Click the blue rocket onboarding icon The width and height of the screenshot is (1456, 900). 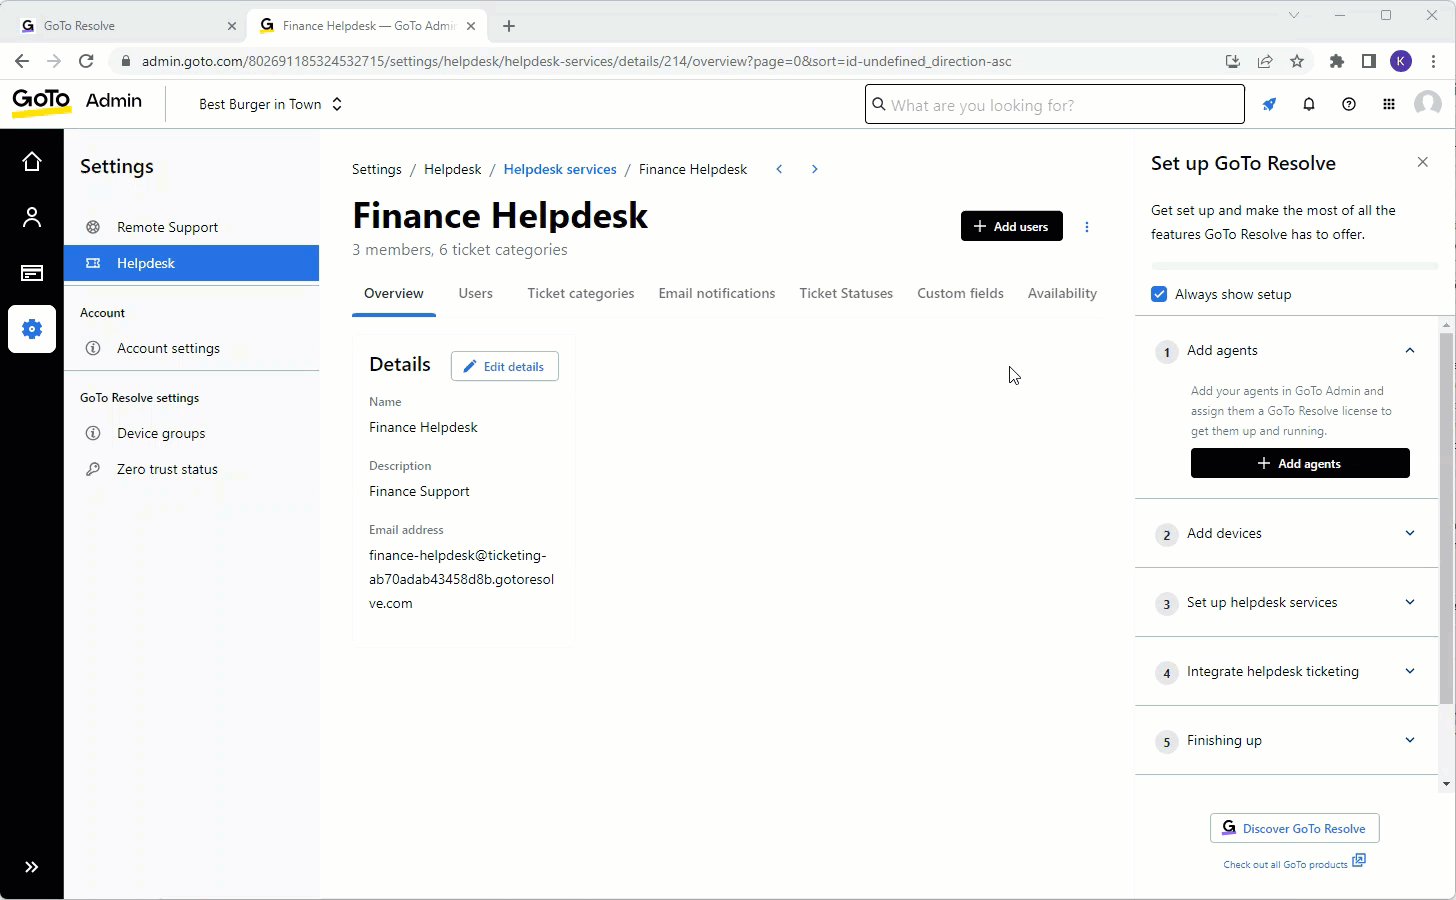click(1268, 104)
